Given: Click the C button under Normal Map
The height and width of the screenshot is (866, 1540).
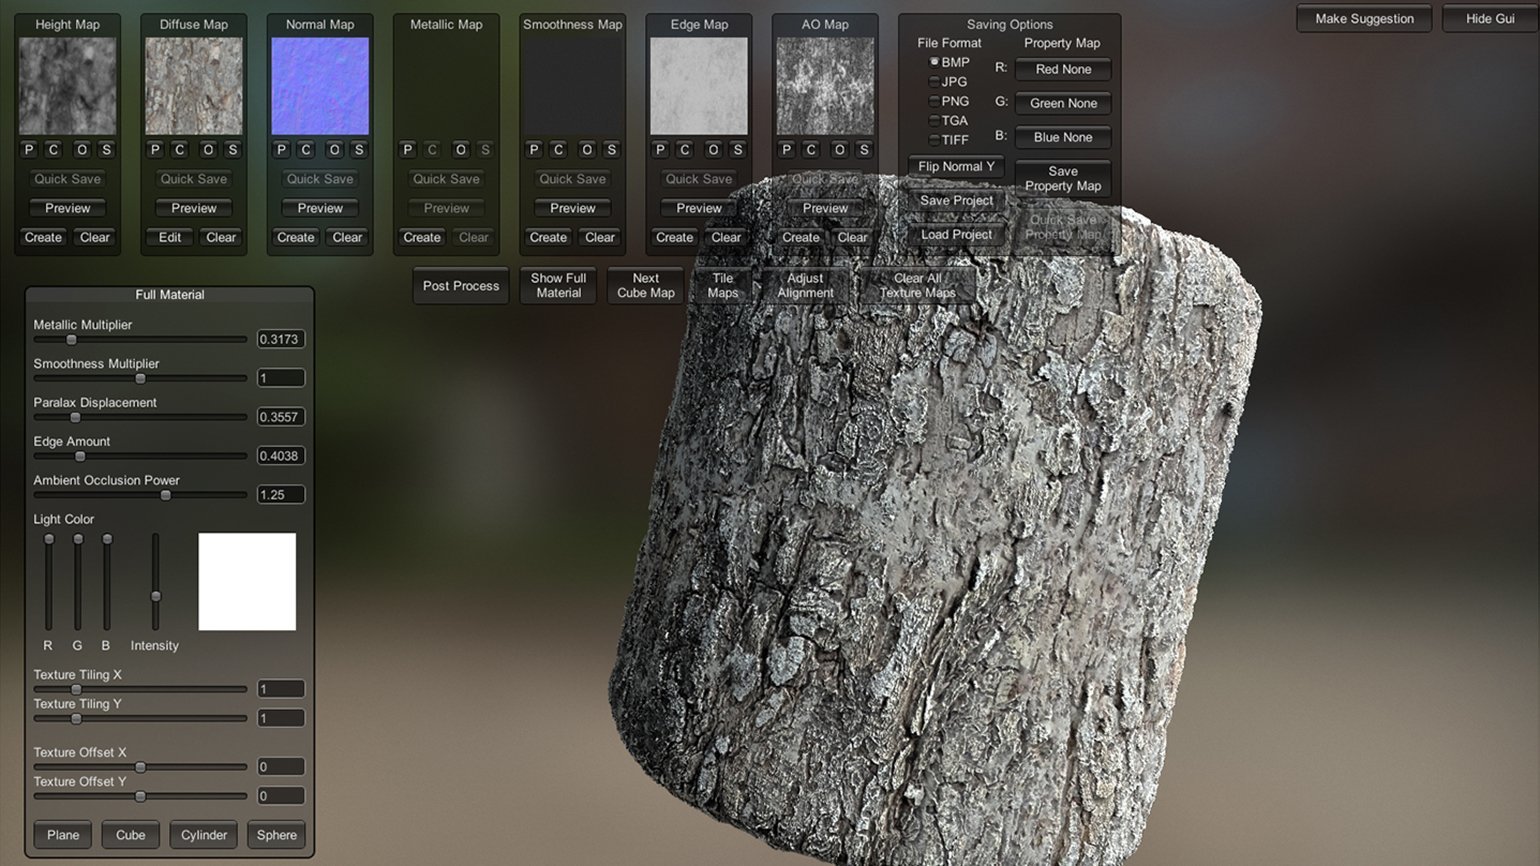Looking at the screenshot, I should click(x=306, y=150).
